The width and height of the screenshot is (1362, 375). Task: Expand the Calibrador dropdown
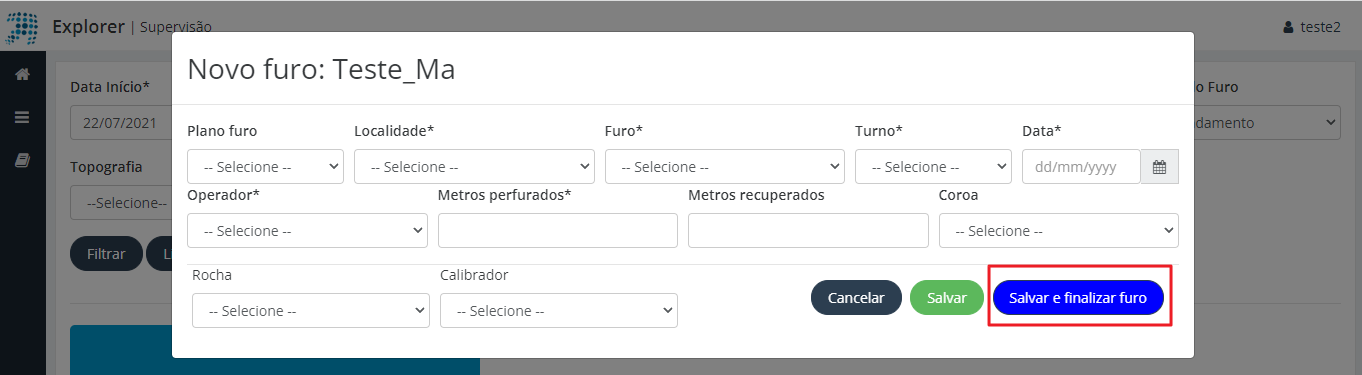559,311
